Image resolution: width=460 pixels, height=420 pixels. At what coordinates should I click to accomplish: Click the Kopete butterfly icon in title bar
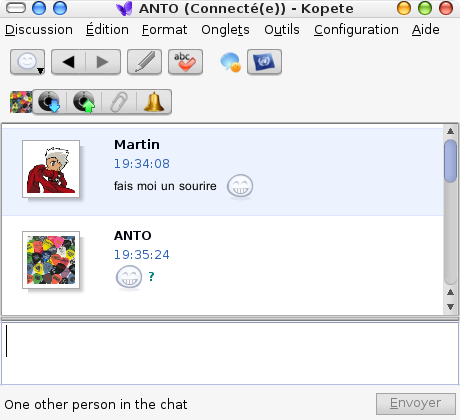[124, 9]
